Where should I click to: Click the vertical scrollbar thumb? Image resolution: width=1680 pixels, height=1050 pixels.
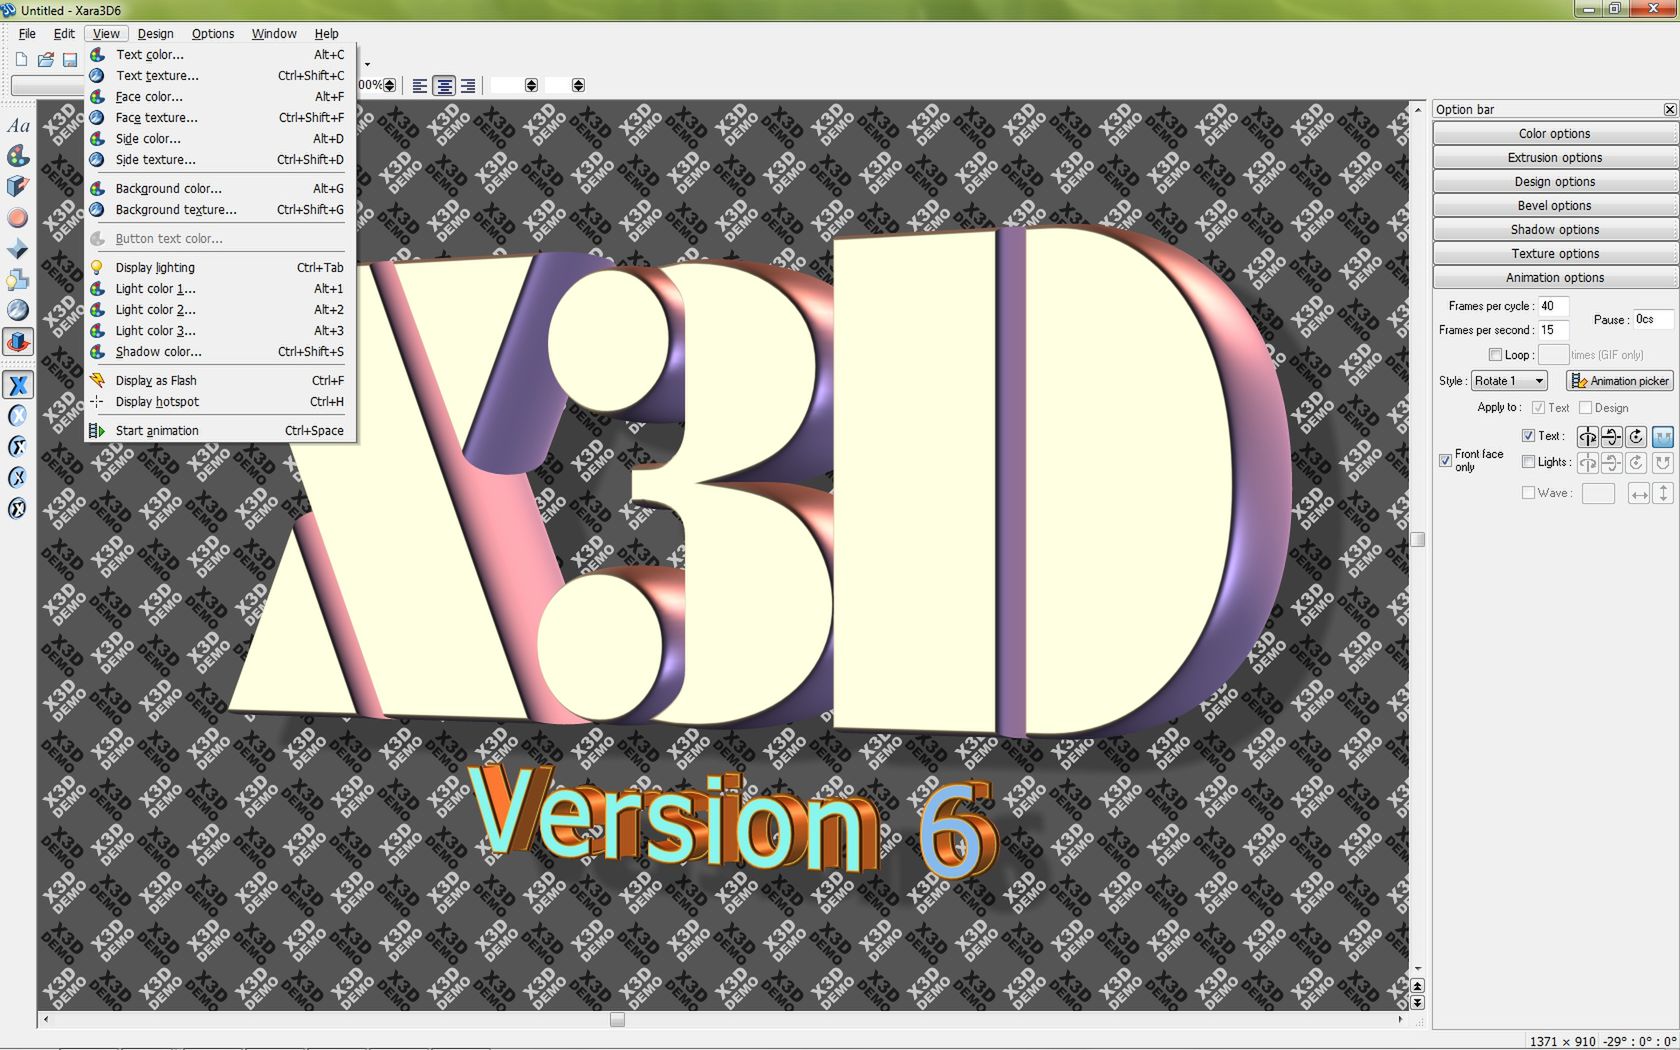pos(1417,540)
